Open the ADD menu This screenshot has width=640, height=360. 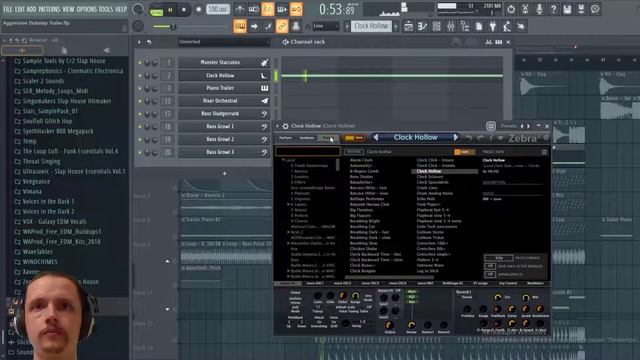tap(31, 9)
